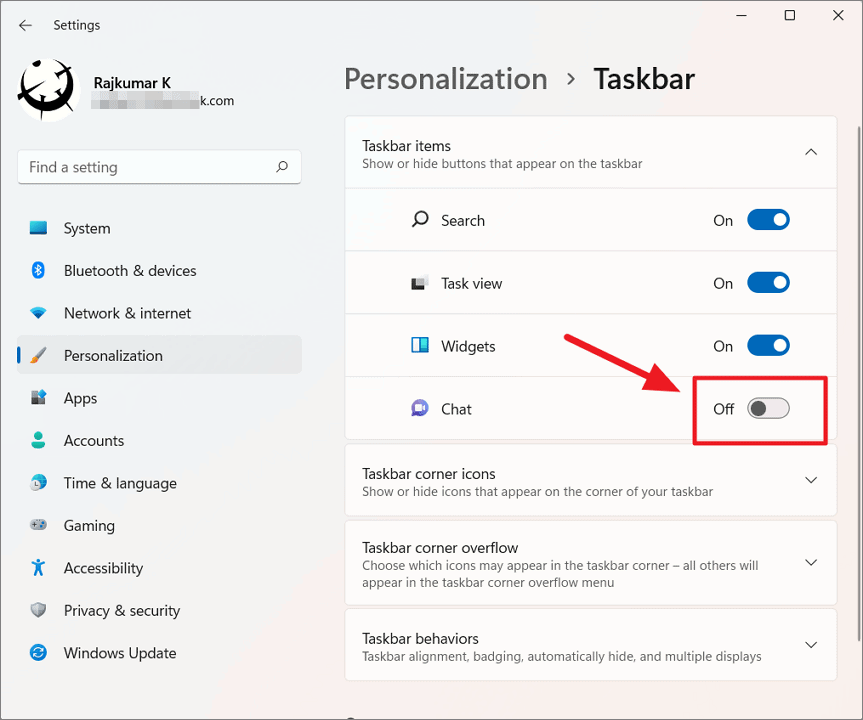This screenshot has height=720, width=863.
Task: Select Privacy & security
Action: pos(36,610)
